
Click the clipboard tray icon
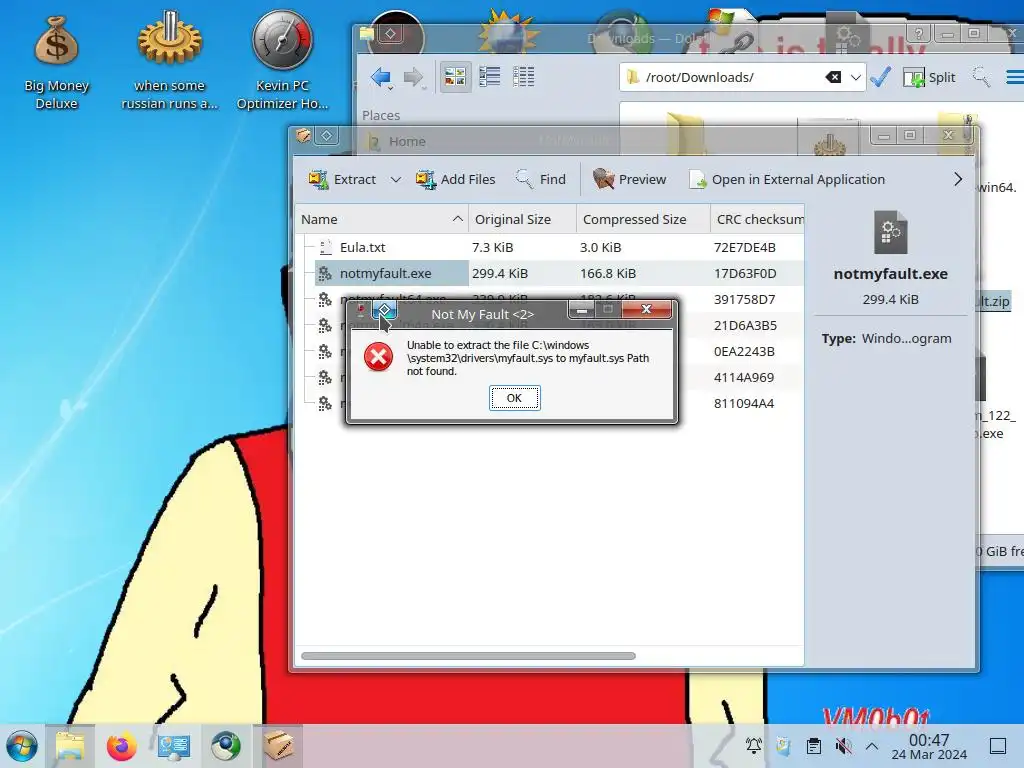point(814,745)
